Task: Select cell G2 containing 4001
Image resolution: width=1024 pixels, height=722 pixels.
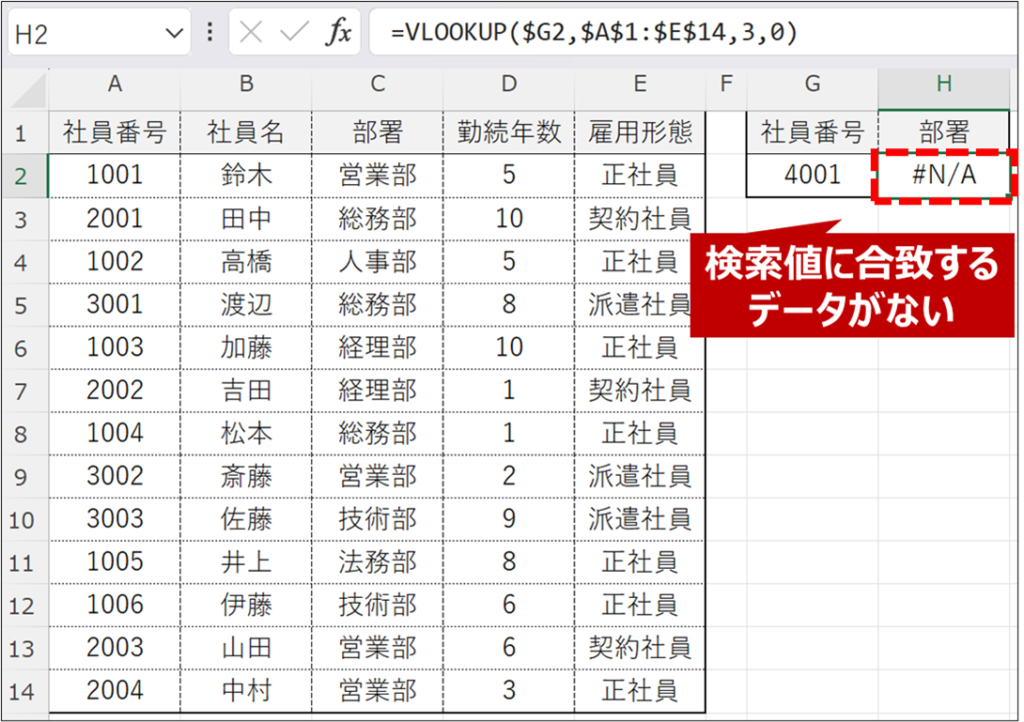Action: [x=812, y=176]
